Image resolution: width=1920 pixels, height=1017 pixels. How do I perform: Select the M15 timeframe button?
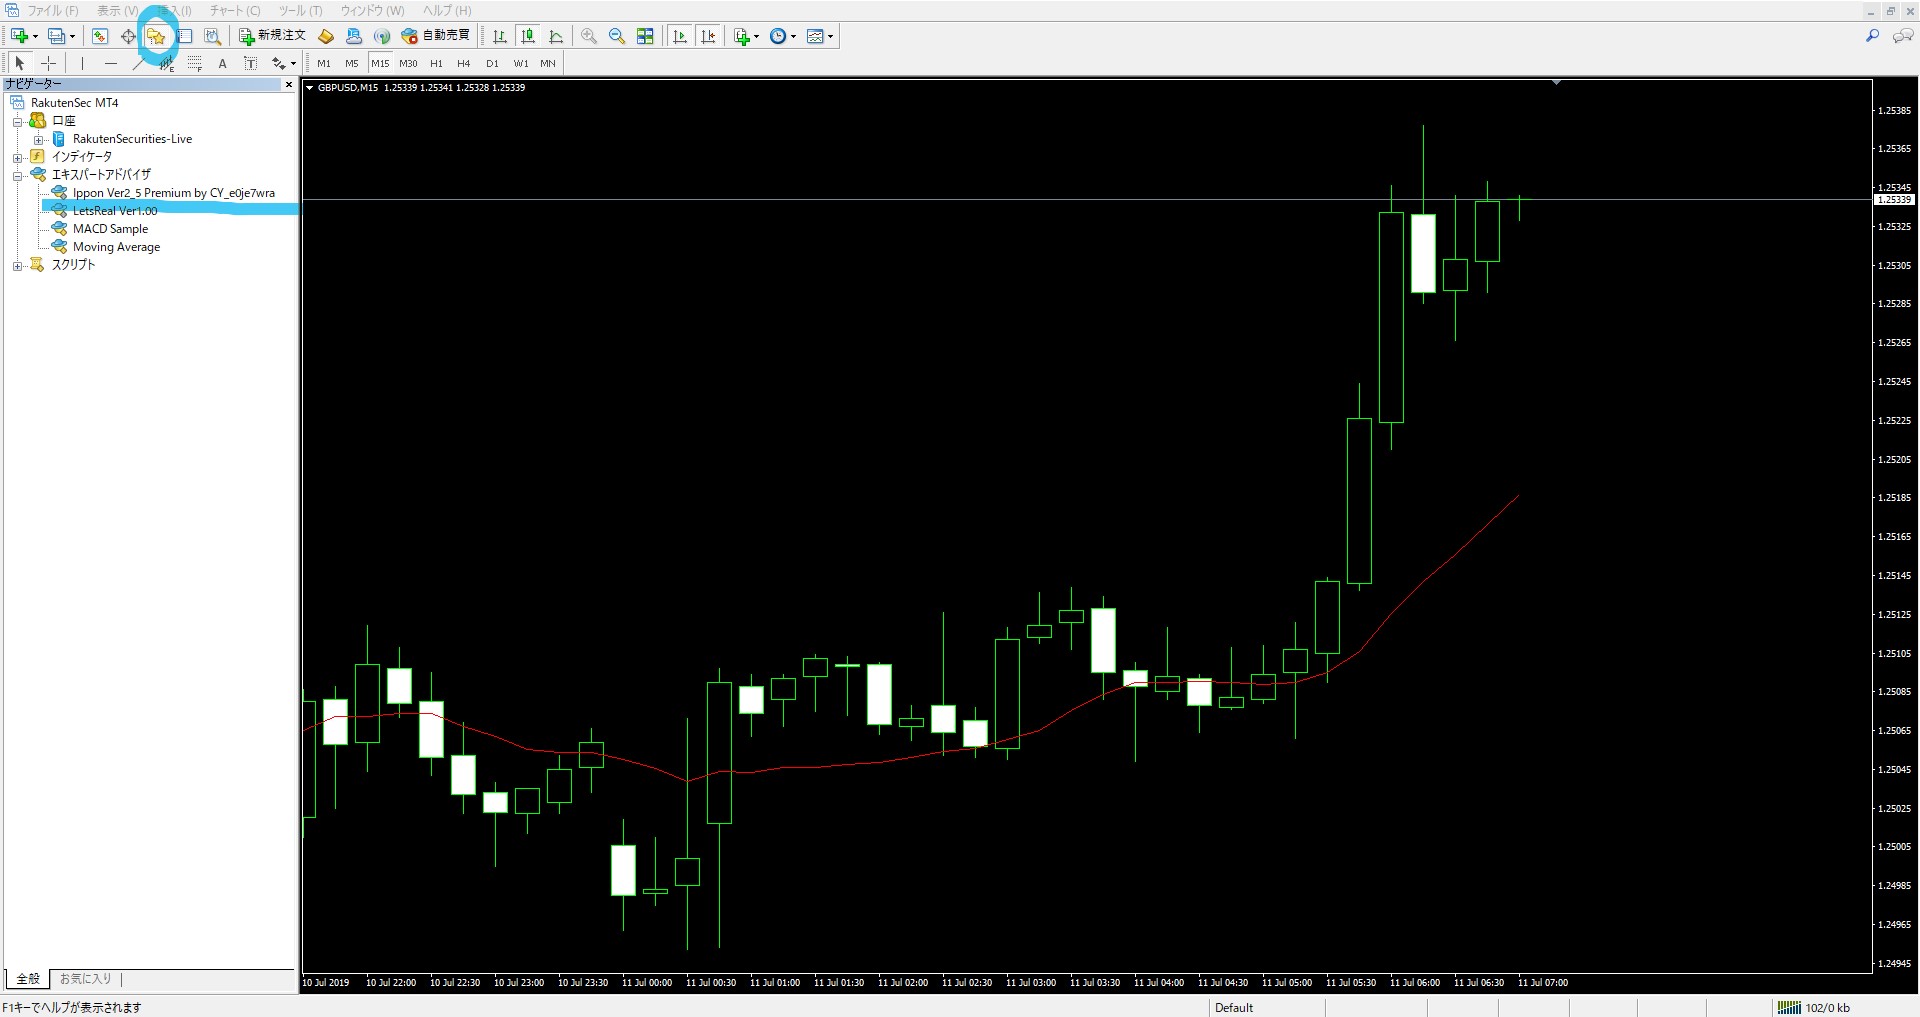pyautogui.click(x=380, y=63)
